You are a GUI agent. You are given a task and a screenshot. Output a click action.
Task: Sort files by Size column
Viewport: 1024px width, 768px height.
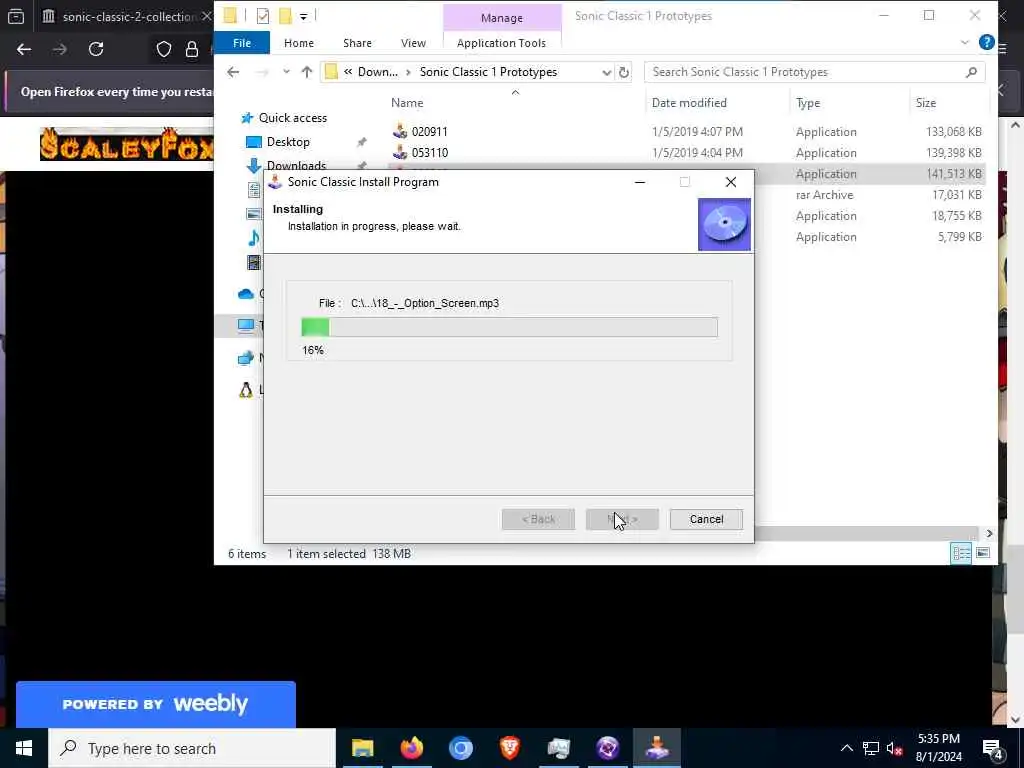point(925,103)
